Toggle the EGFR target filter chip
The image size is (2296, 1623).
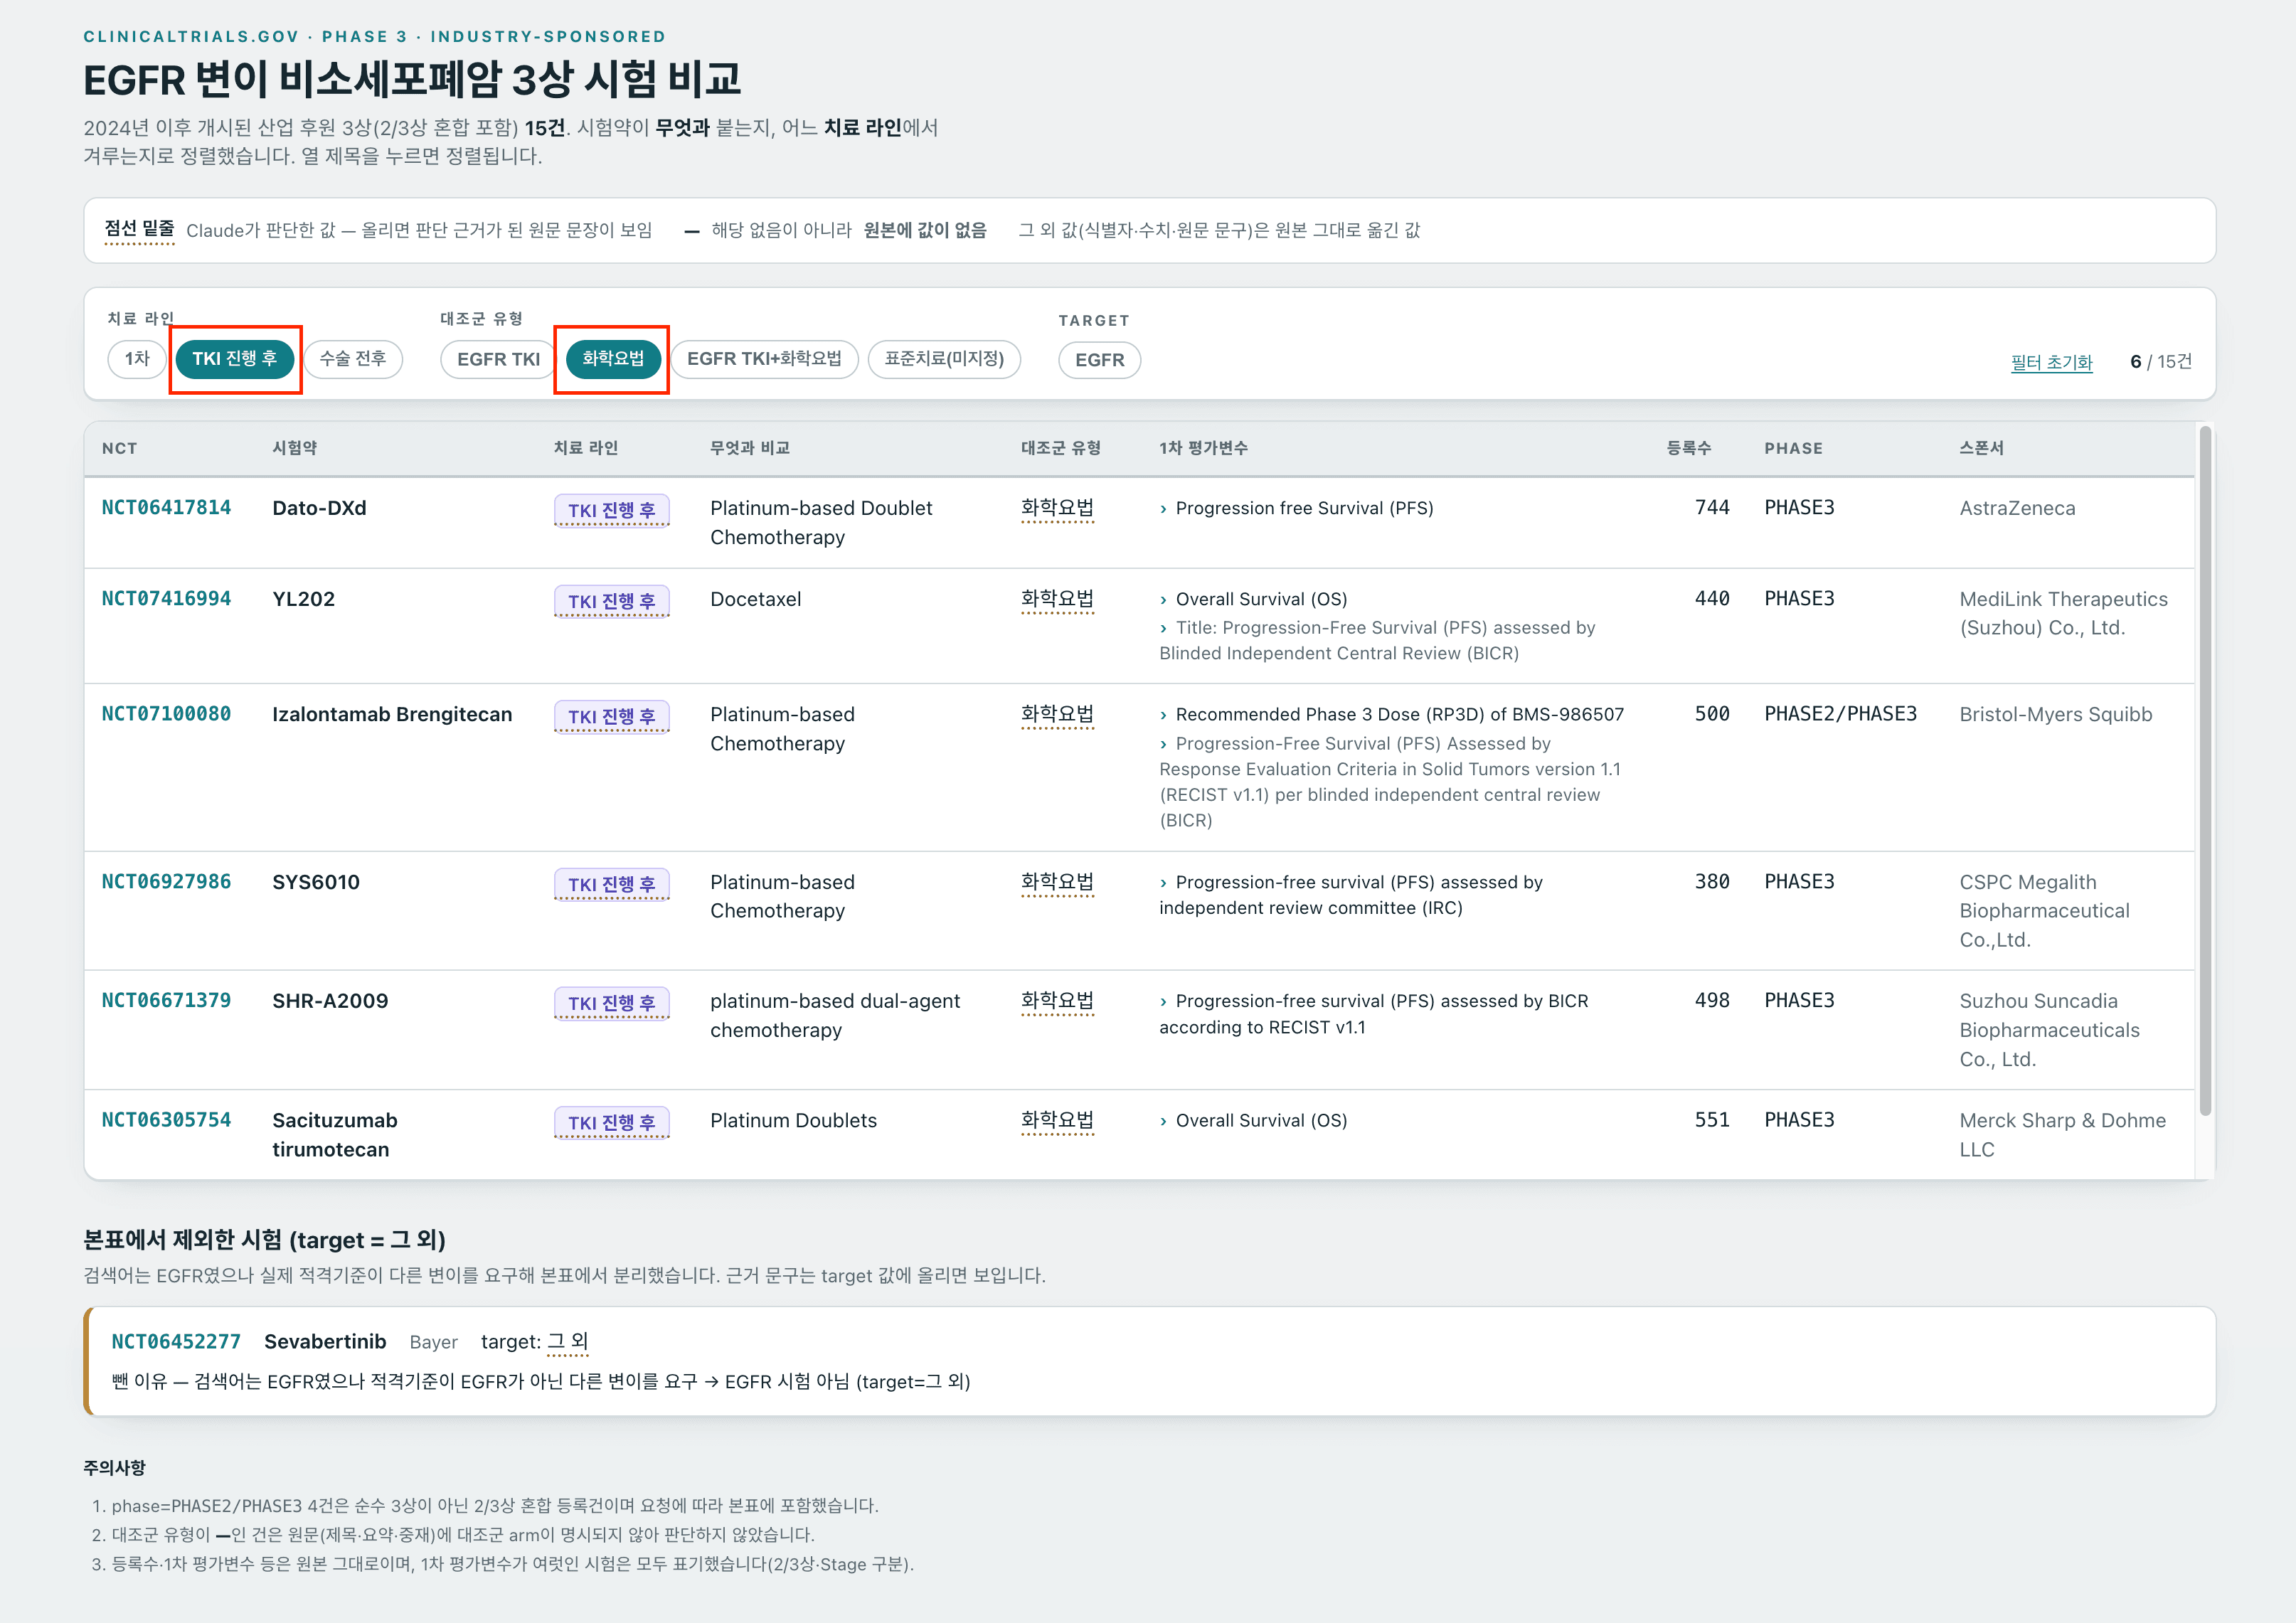coord(1099,360)
